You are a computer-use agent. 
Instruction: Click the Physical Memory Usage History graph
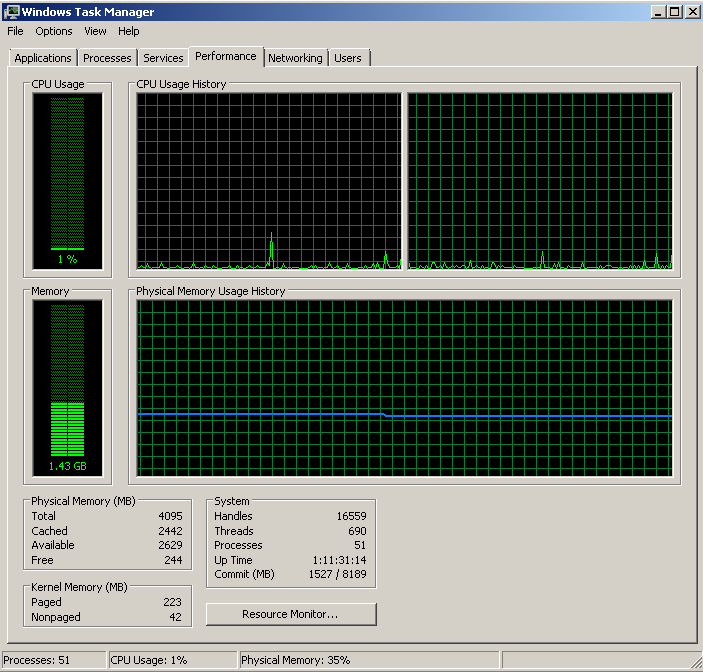(x=404, y=388)
